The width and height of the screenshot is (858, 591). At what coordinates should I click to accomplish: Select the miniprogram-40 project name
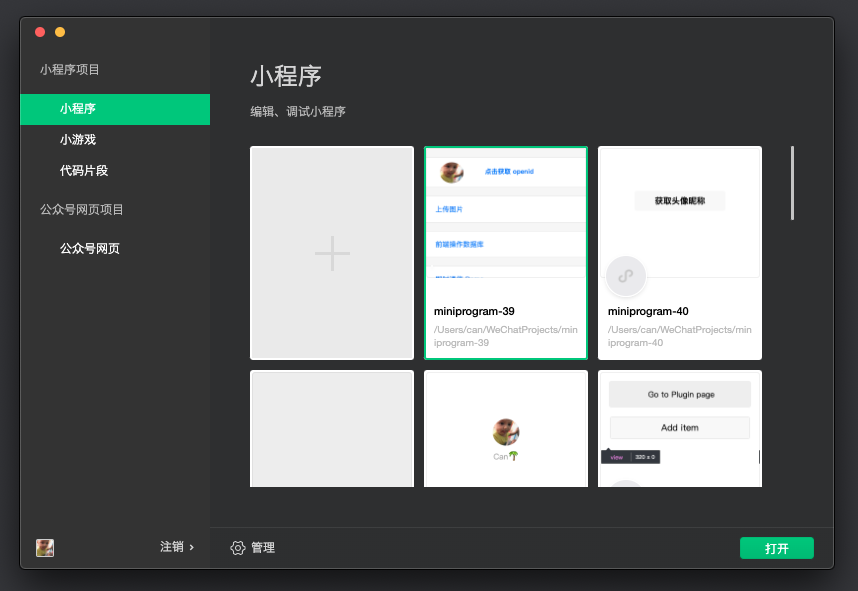(x=648, y=311)
